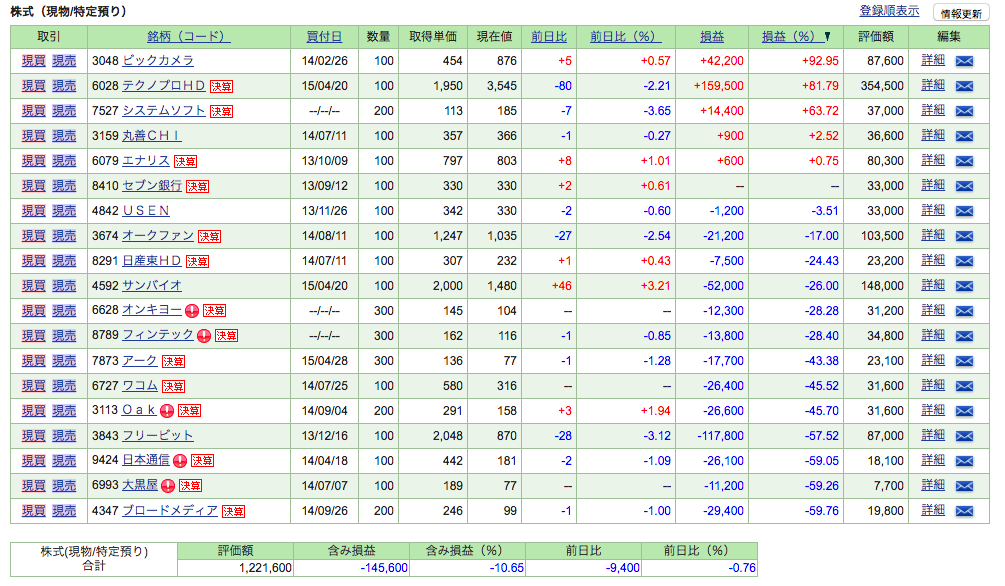Viewport: 1005px width, 586px height.
Task: Open the mail alert icon for ブロードメディア
Action: click(x=964, y=511)
